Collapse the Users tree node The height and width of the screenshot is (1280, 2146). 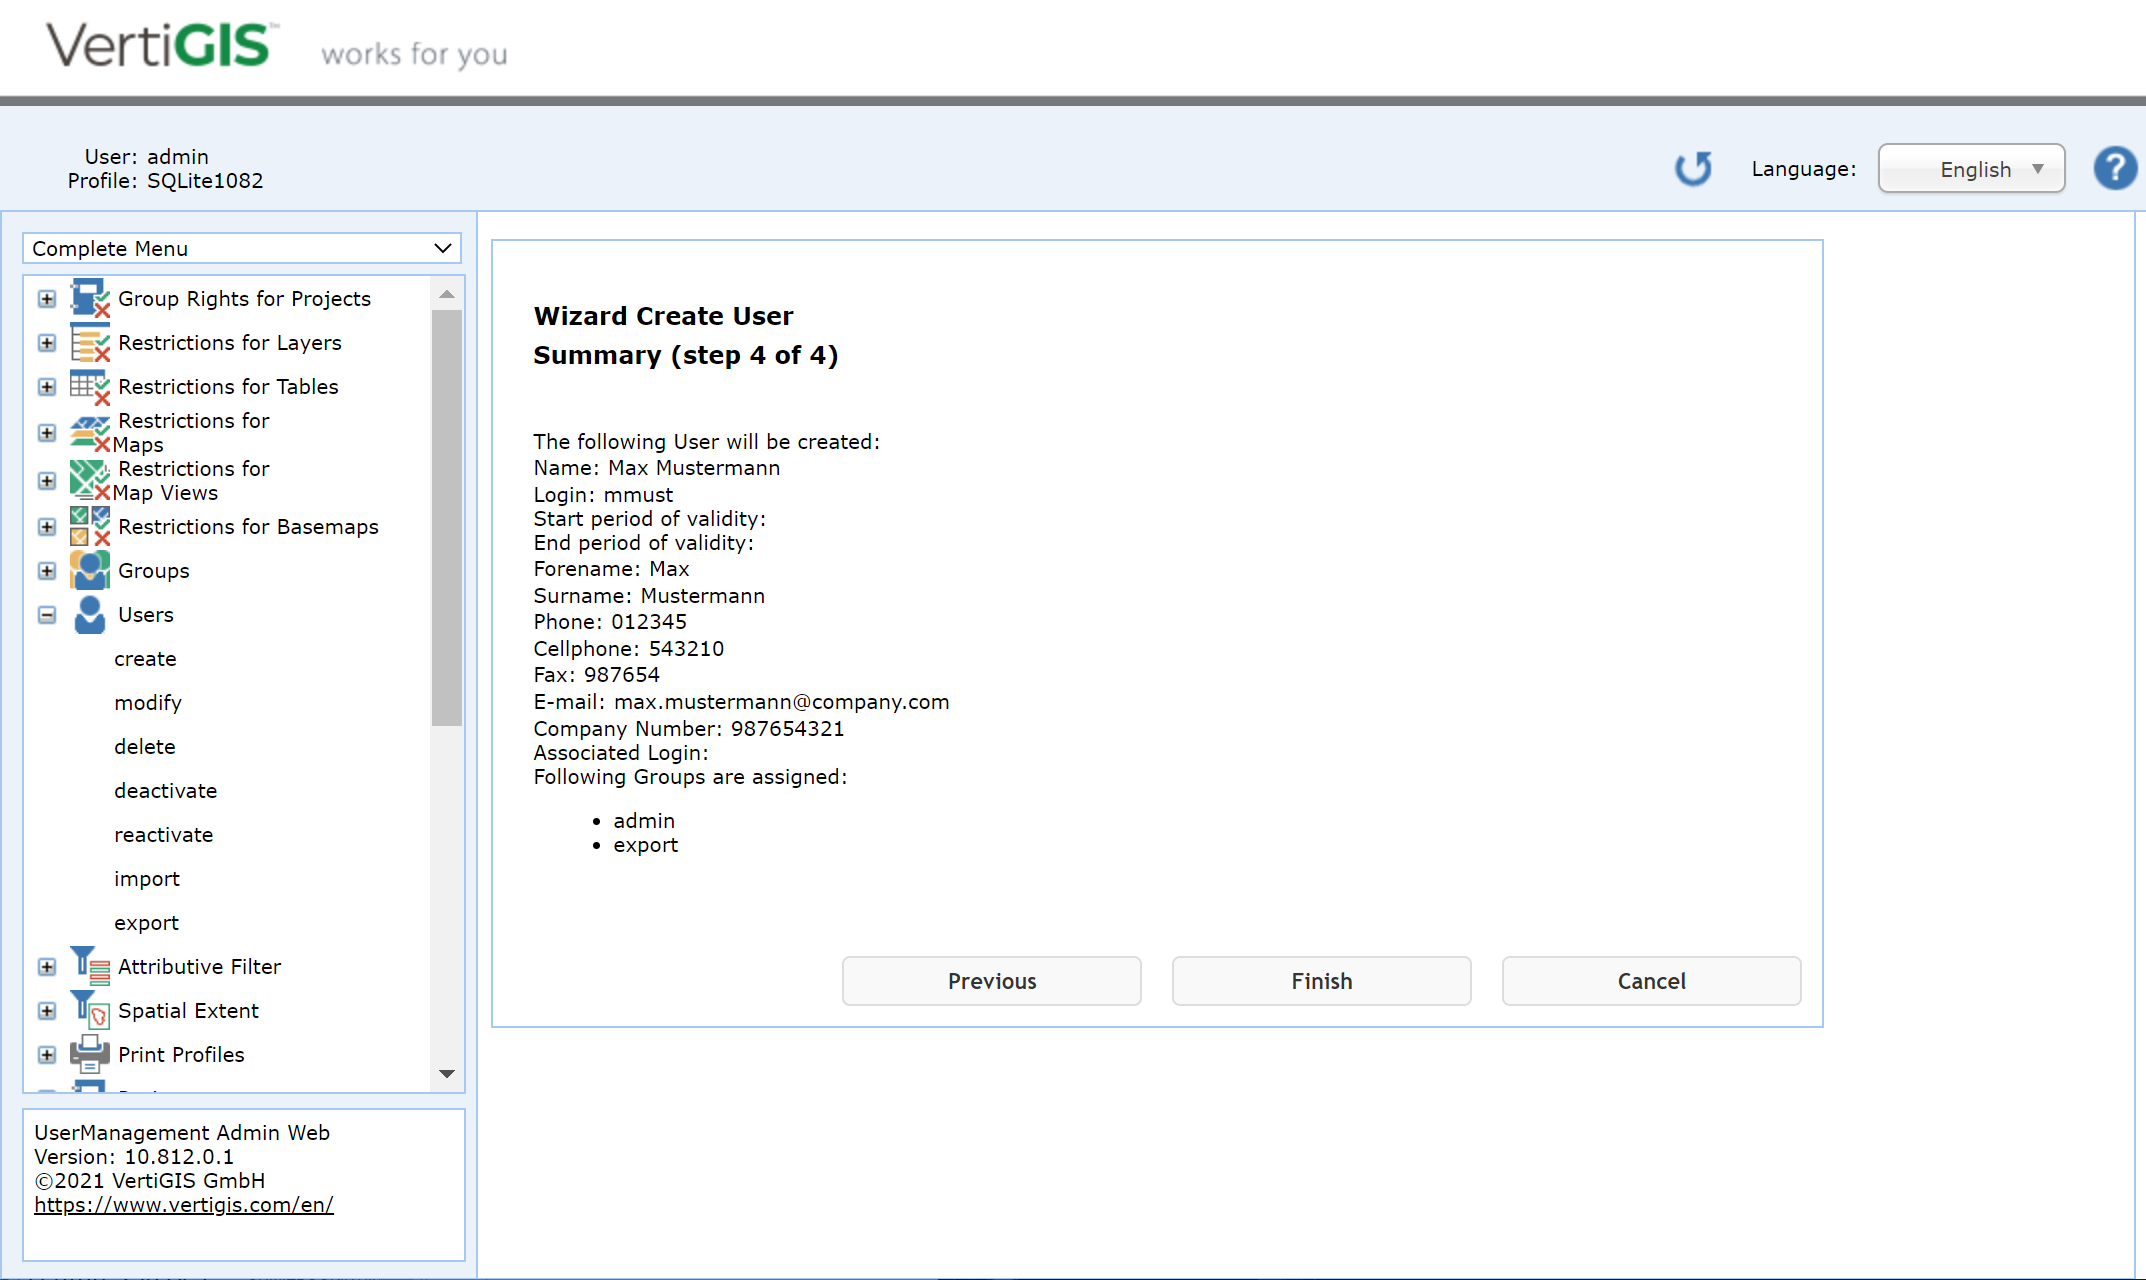[46, 615]
